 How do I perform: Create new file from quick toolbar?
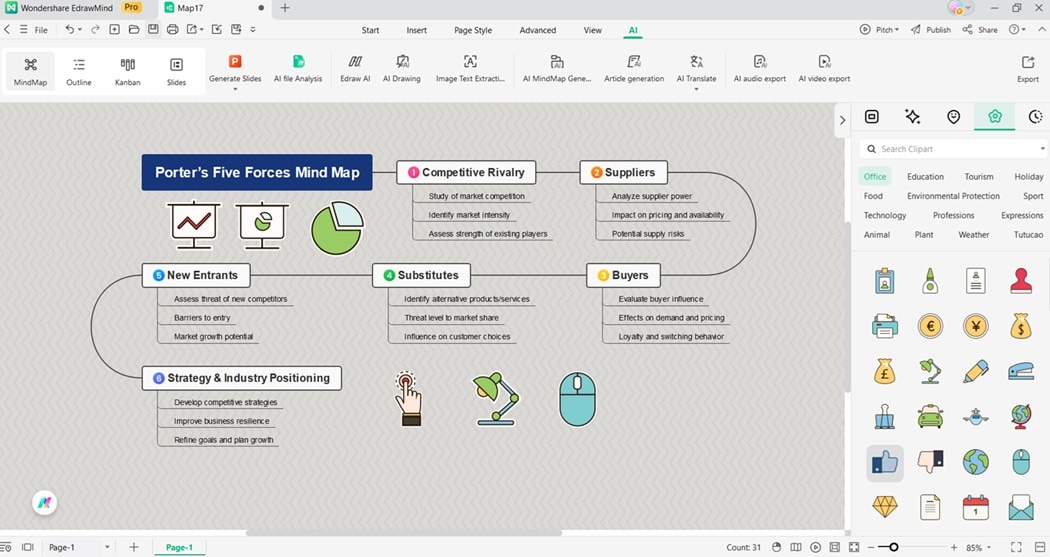pos(115,29)
